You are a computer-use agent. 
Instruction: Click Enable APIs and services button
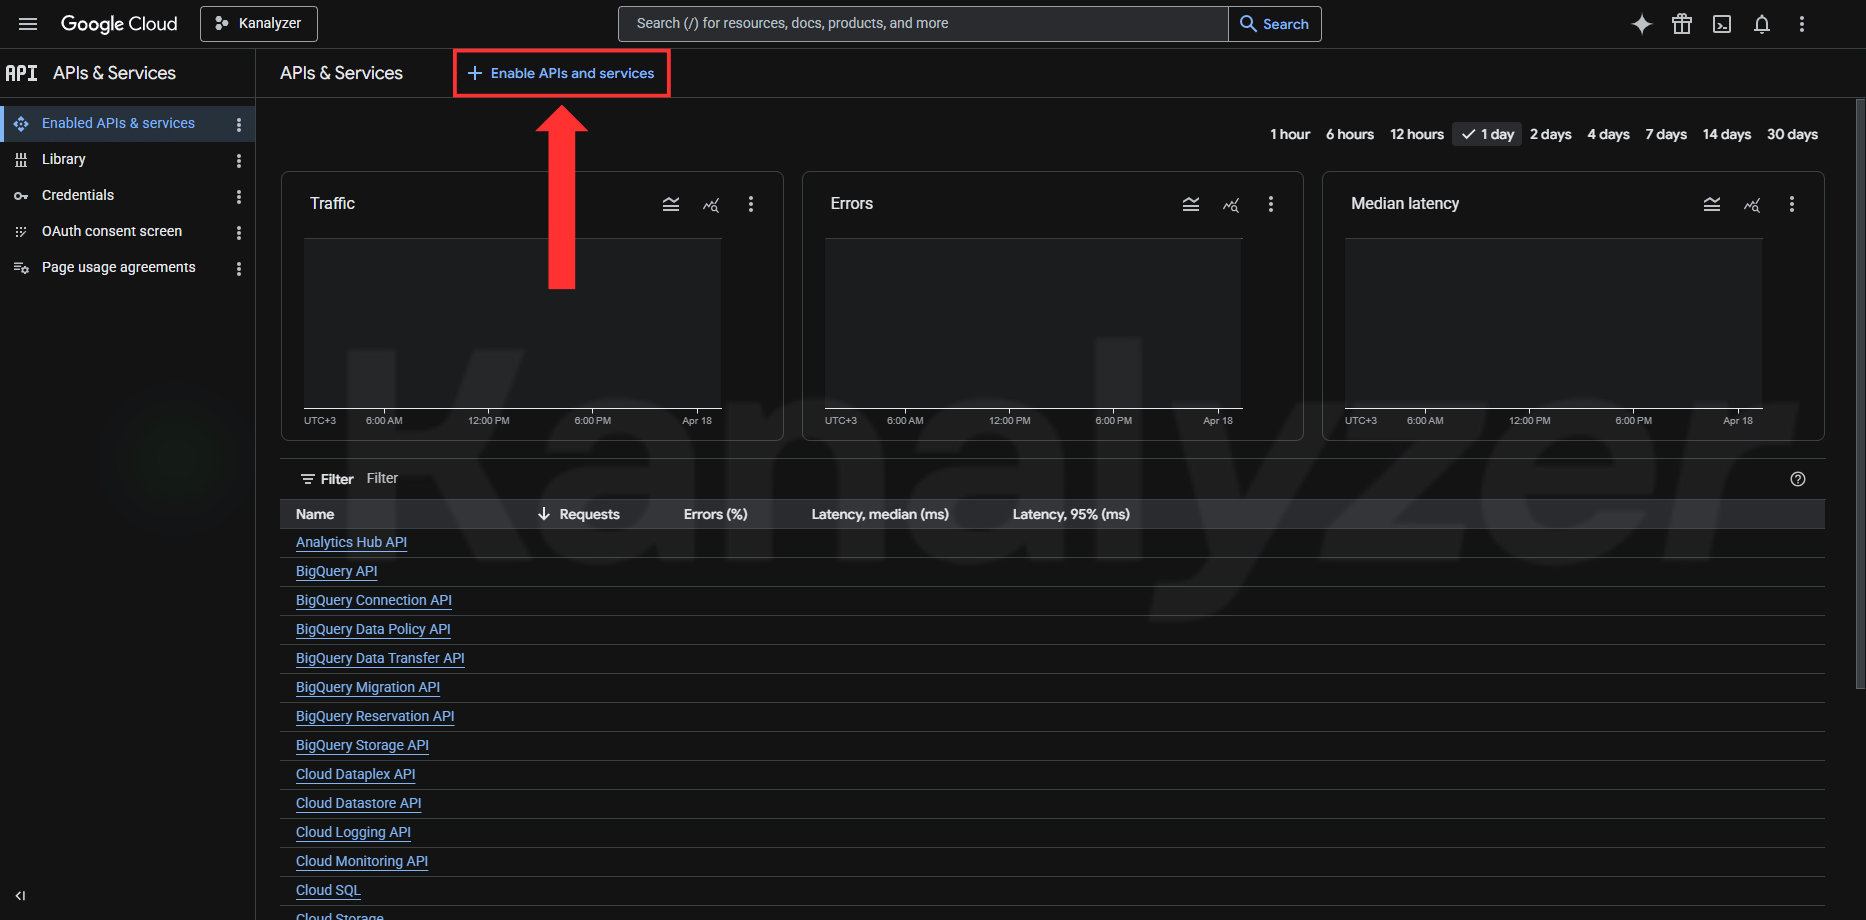coord(561,73)
